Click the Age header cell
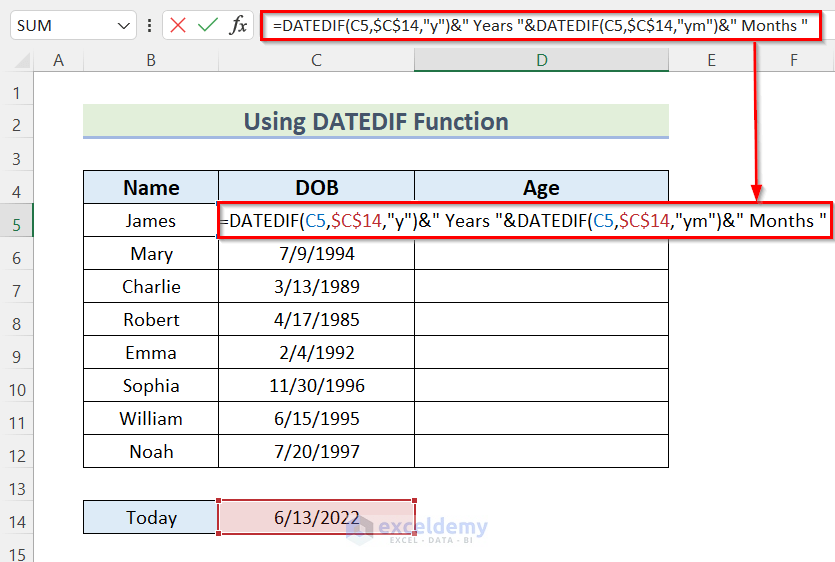835x562 pixels. click(x=541, y=188)
